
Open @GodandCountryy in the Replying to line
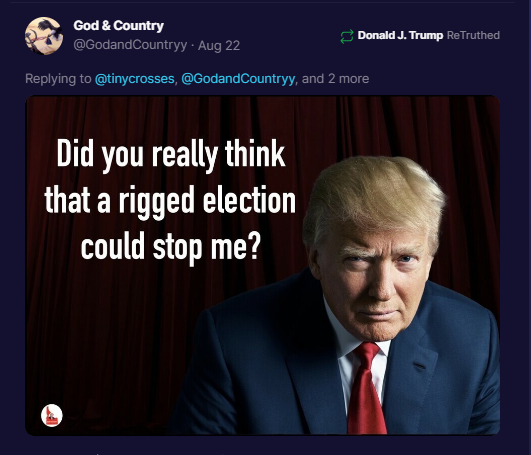pos(238,79)
